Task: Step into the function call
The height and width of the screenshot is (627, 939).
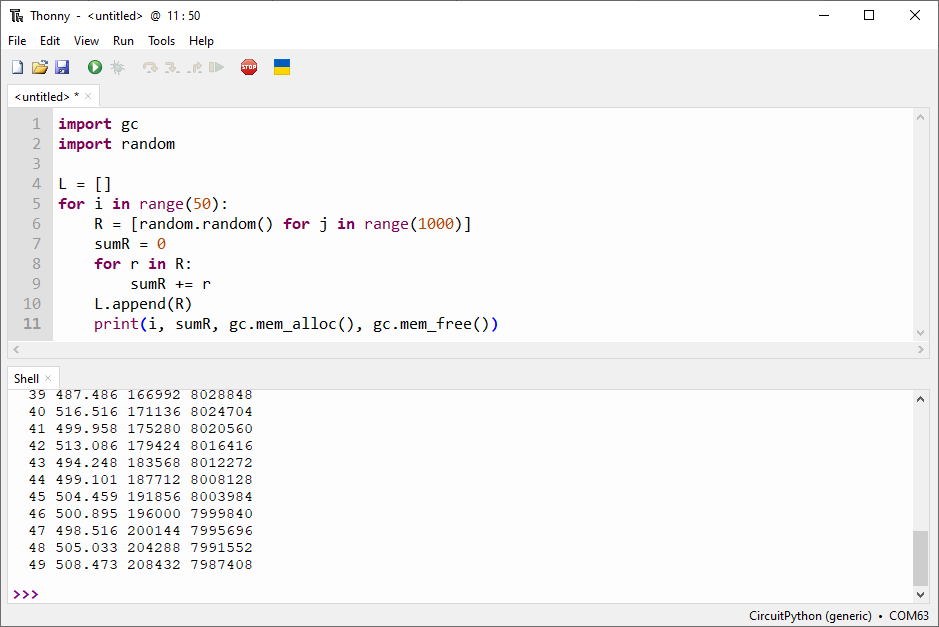Action: coord(172,67)
